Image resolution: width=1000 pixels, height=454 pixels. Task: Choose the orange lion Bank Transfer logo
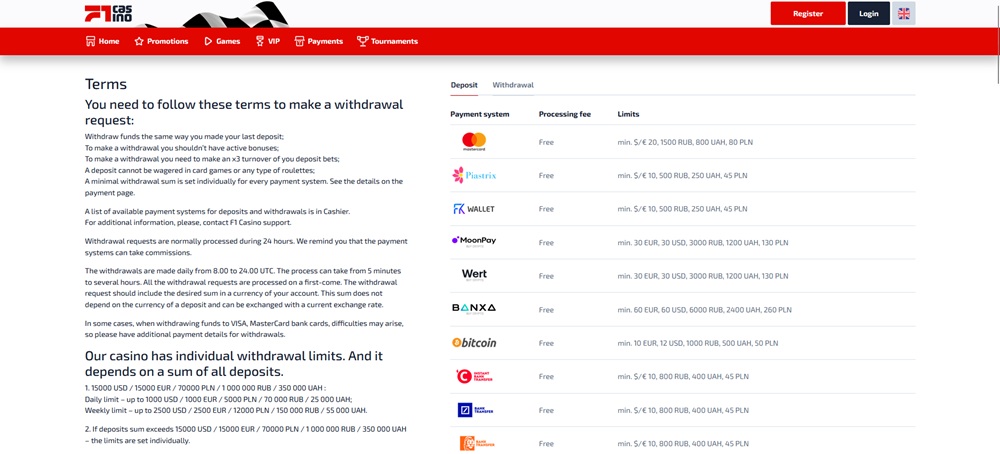[x=476, y=443]
